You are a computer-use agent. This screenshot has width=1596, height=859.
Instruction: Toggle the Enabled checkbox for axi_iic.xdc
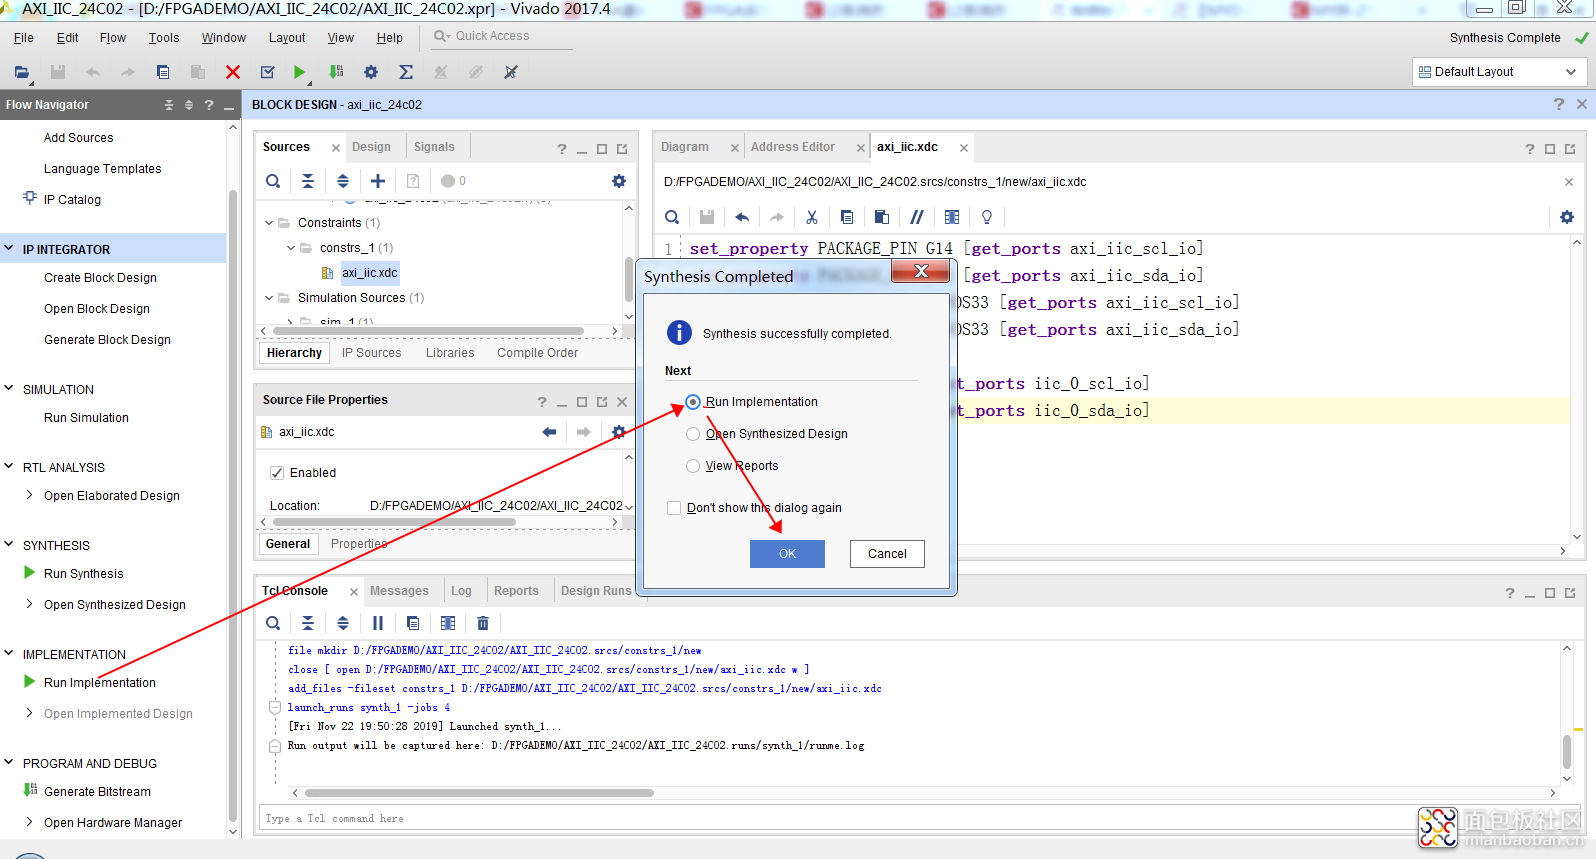click(277, 473)
